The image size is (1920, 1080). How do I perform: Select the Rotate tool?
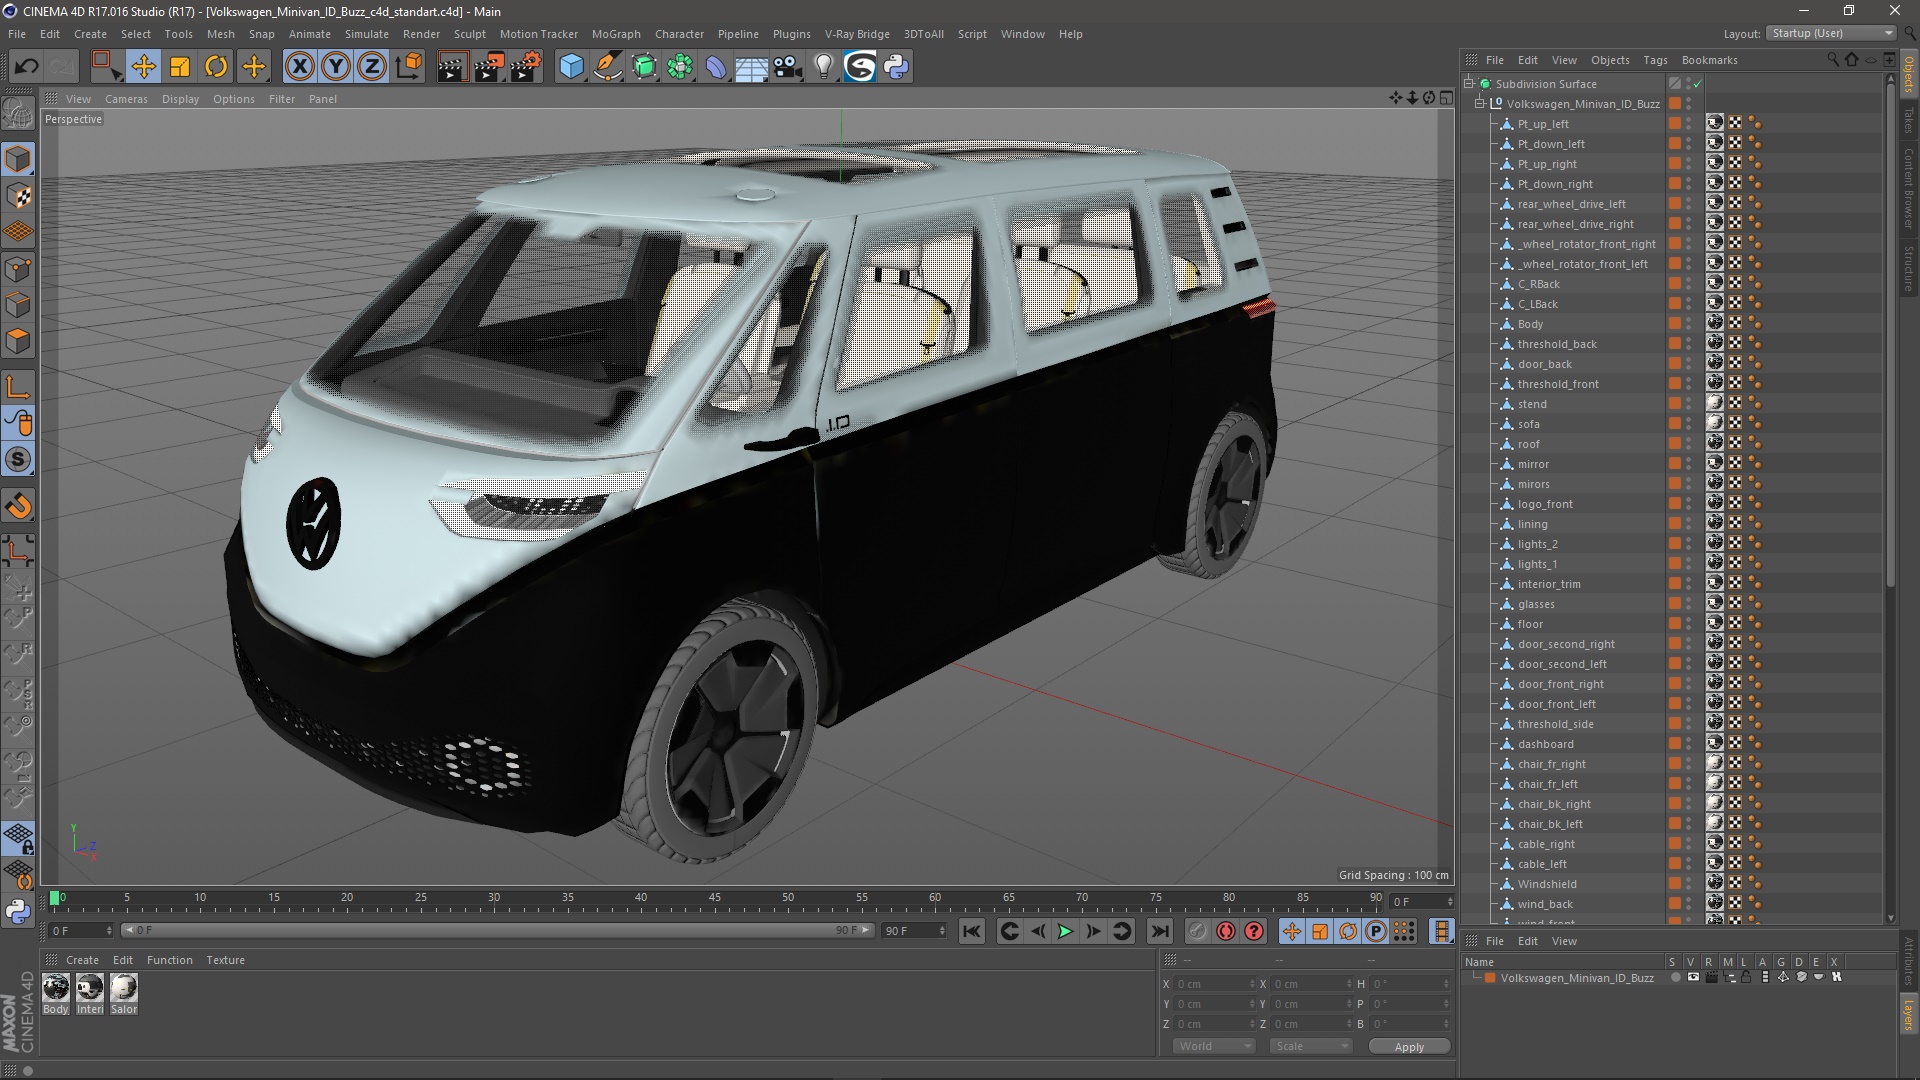coord(216,67)
